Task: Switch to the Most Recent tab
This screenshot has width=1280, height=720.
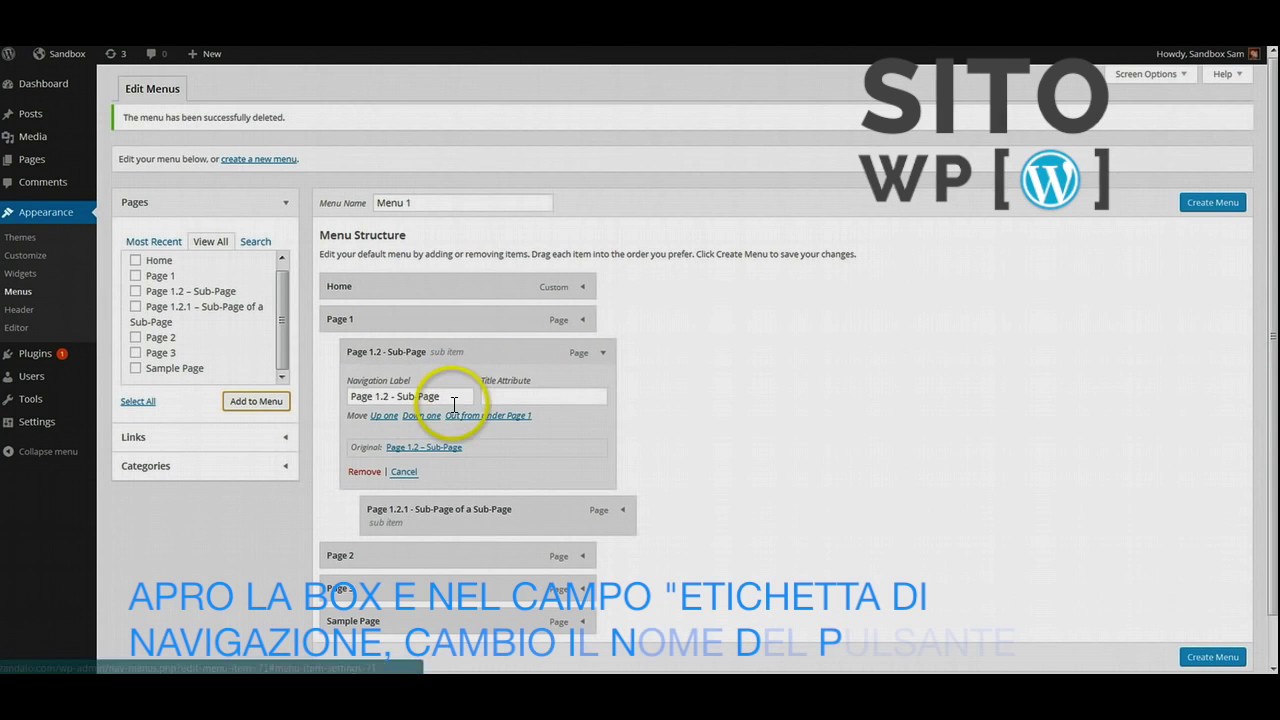Action: 154,241
